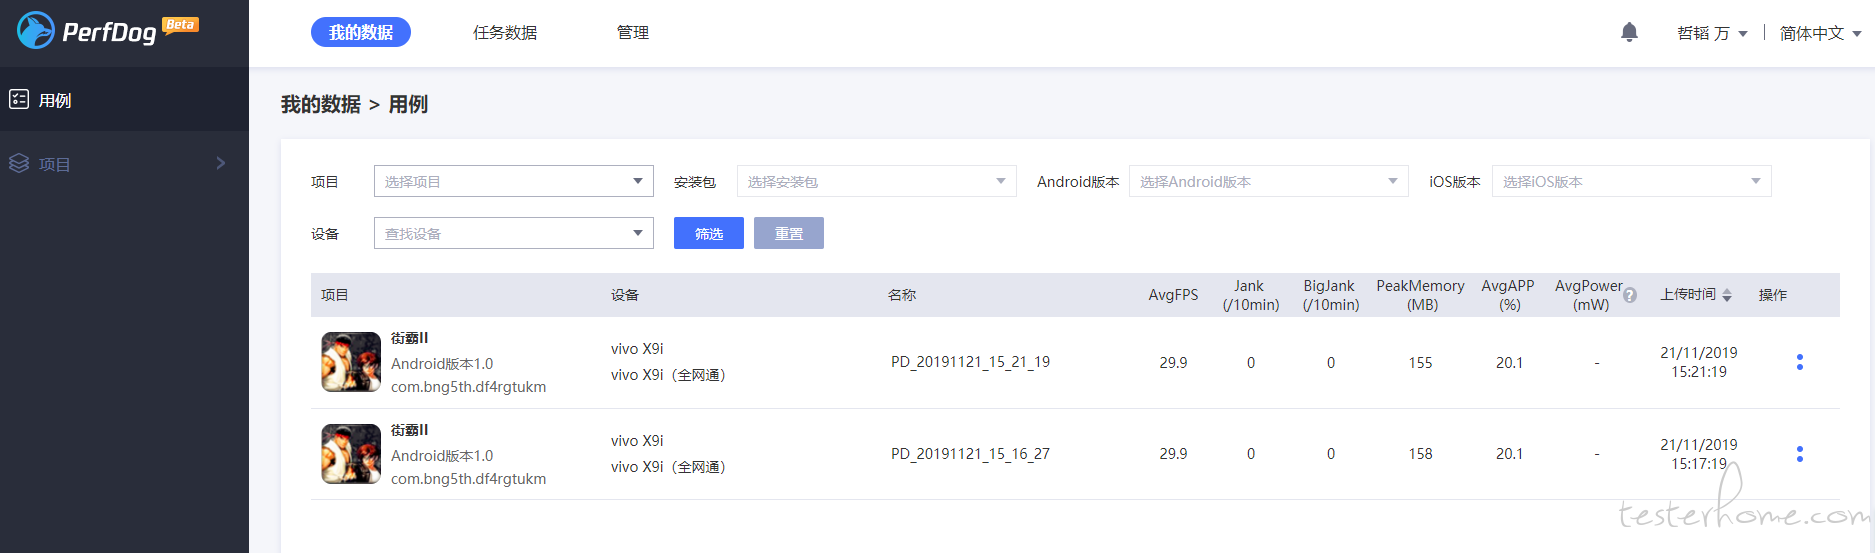This screenshot has width=1875, height=553.
Task: Open actions menu for PD_20191121_15_21_19
Action: [x=1799, y=362]
